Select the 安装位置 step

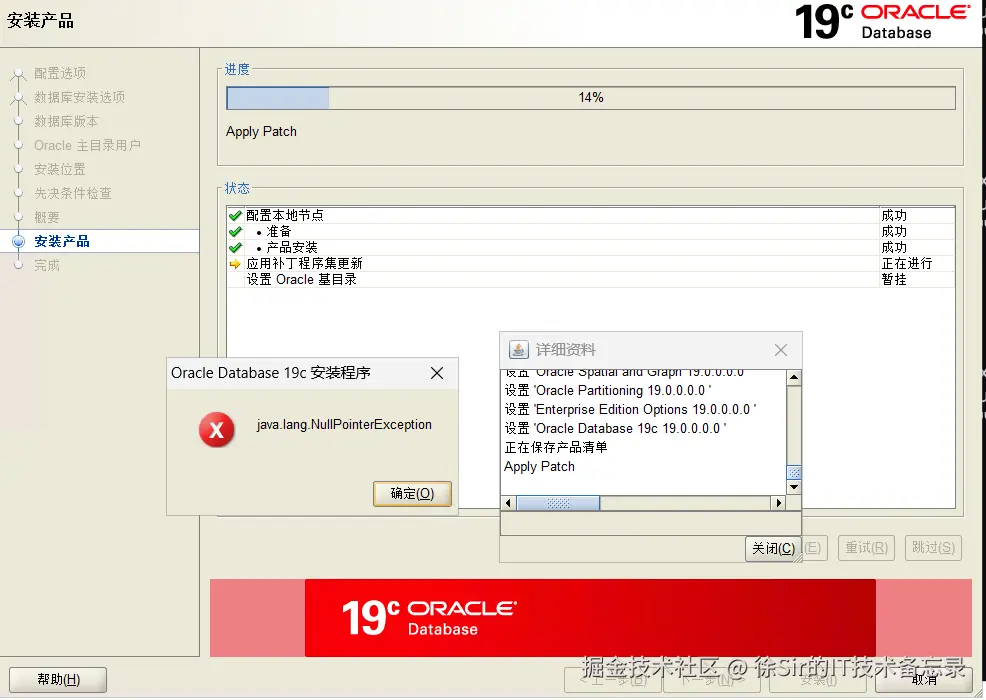tap(60, 169)
